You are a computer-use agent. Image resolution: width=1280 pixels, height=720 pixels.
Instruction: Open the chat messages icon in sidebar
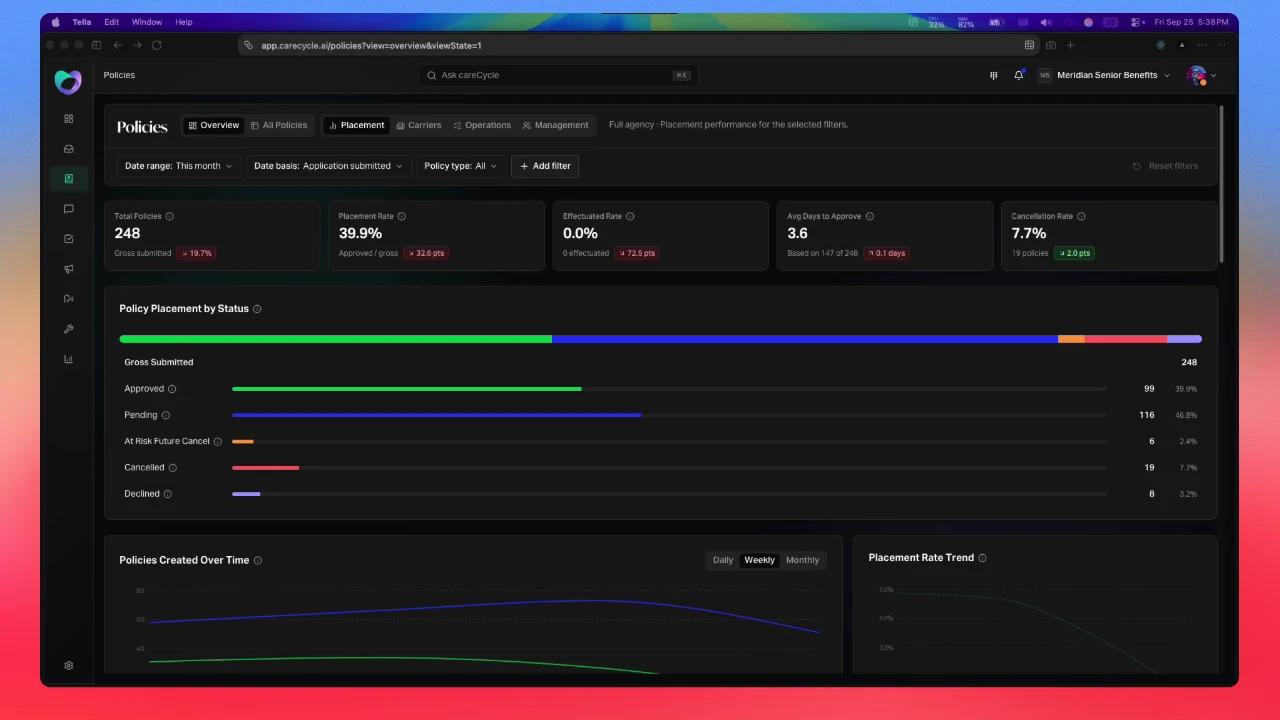[69, 209]
